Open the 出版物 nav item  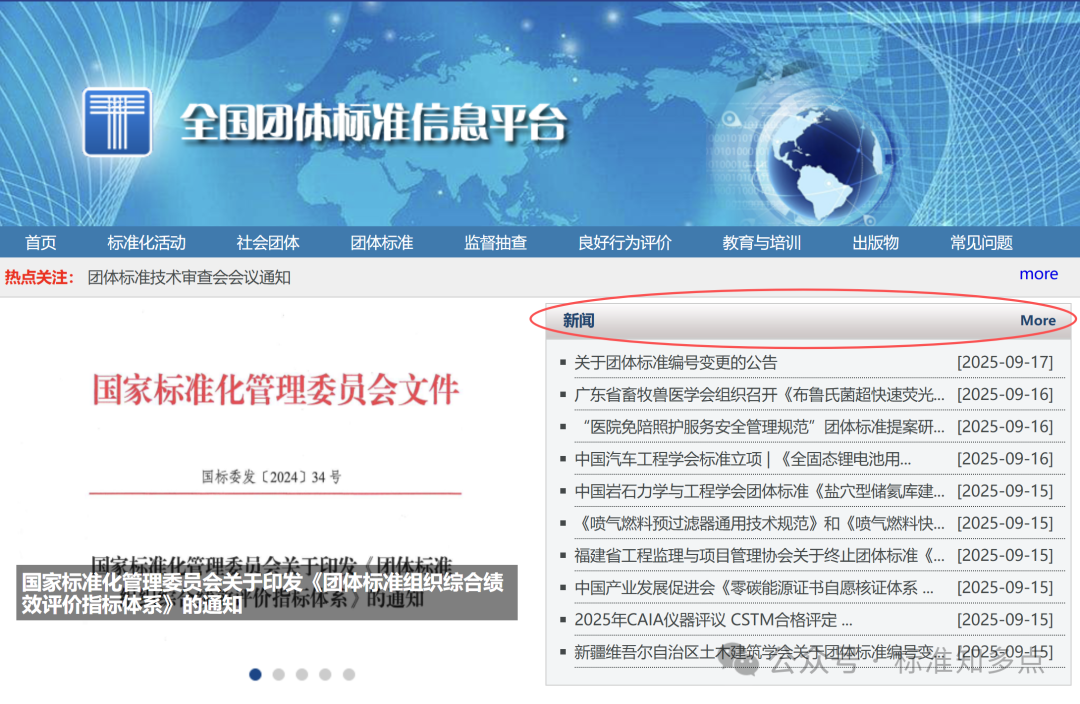875,242
